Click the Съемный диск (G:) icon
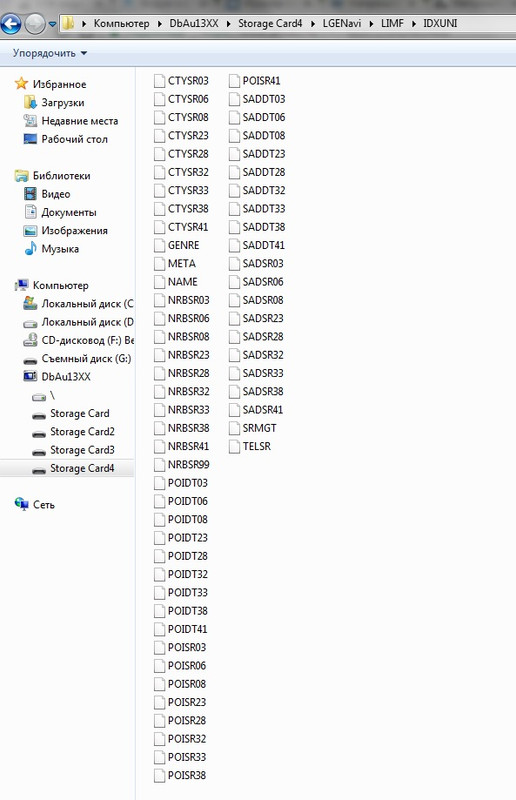This screenshot has width=516, height=800. point(30,360)
